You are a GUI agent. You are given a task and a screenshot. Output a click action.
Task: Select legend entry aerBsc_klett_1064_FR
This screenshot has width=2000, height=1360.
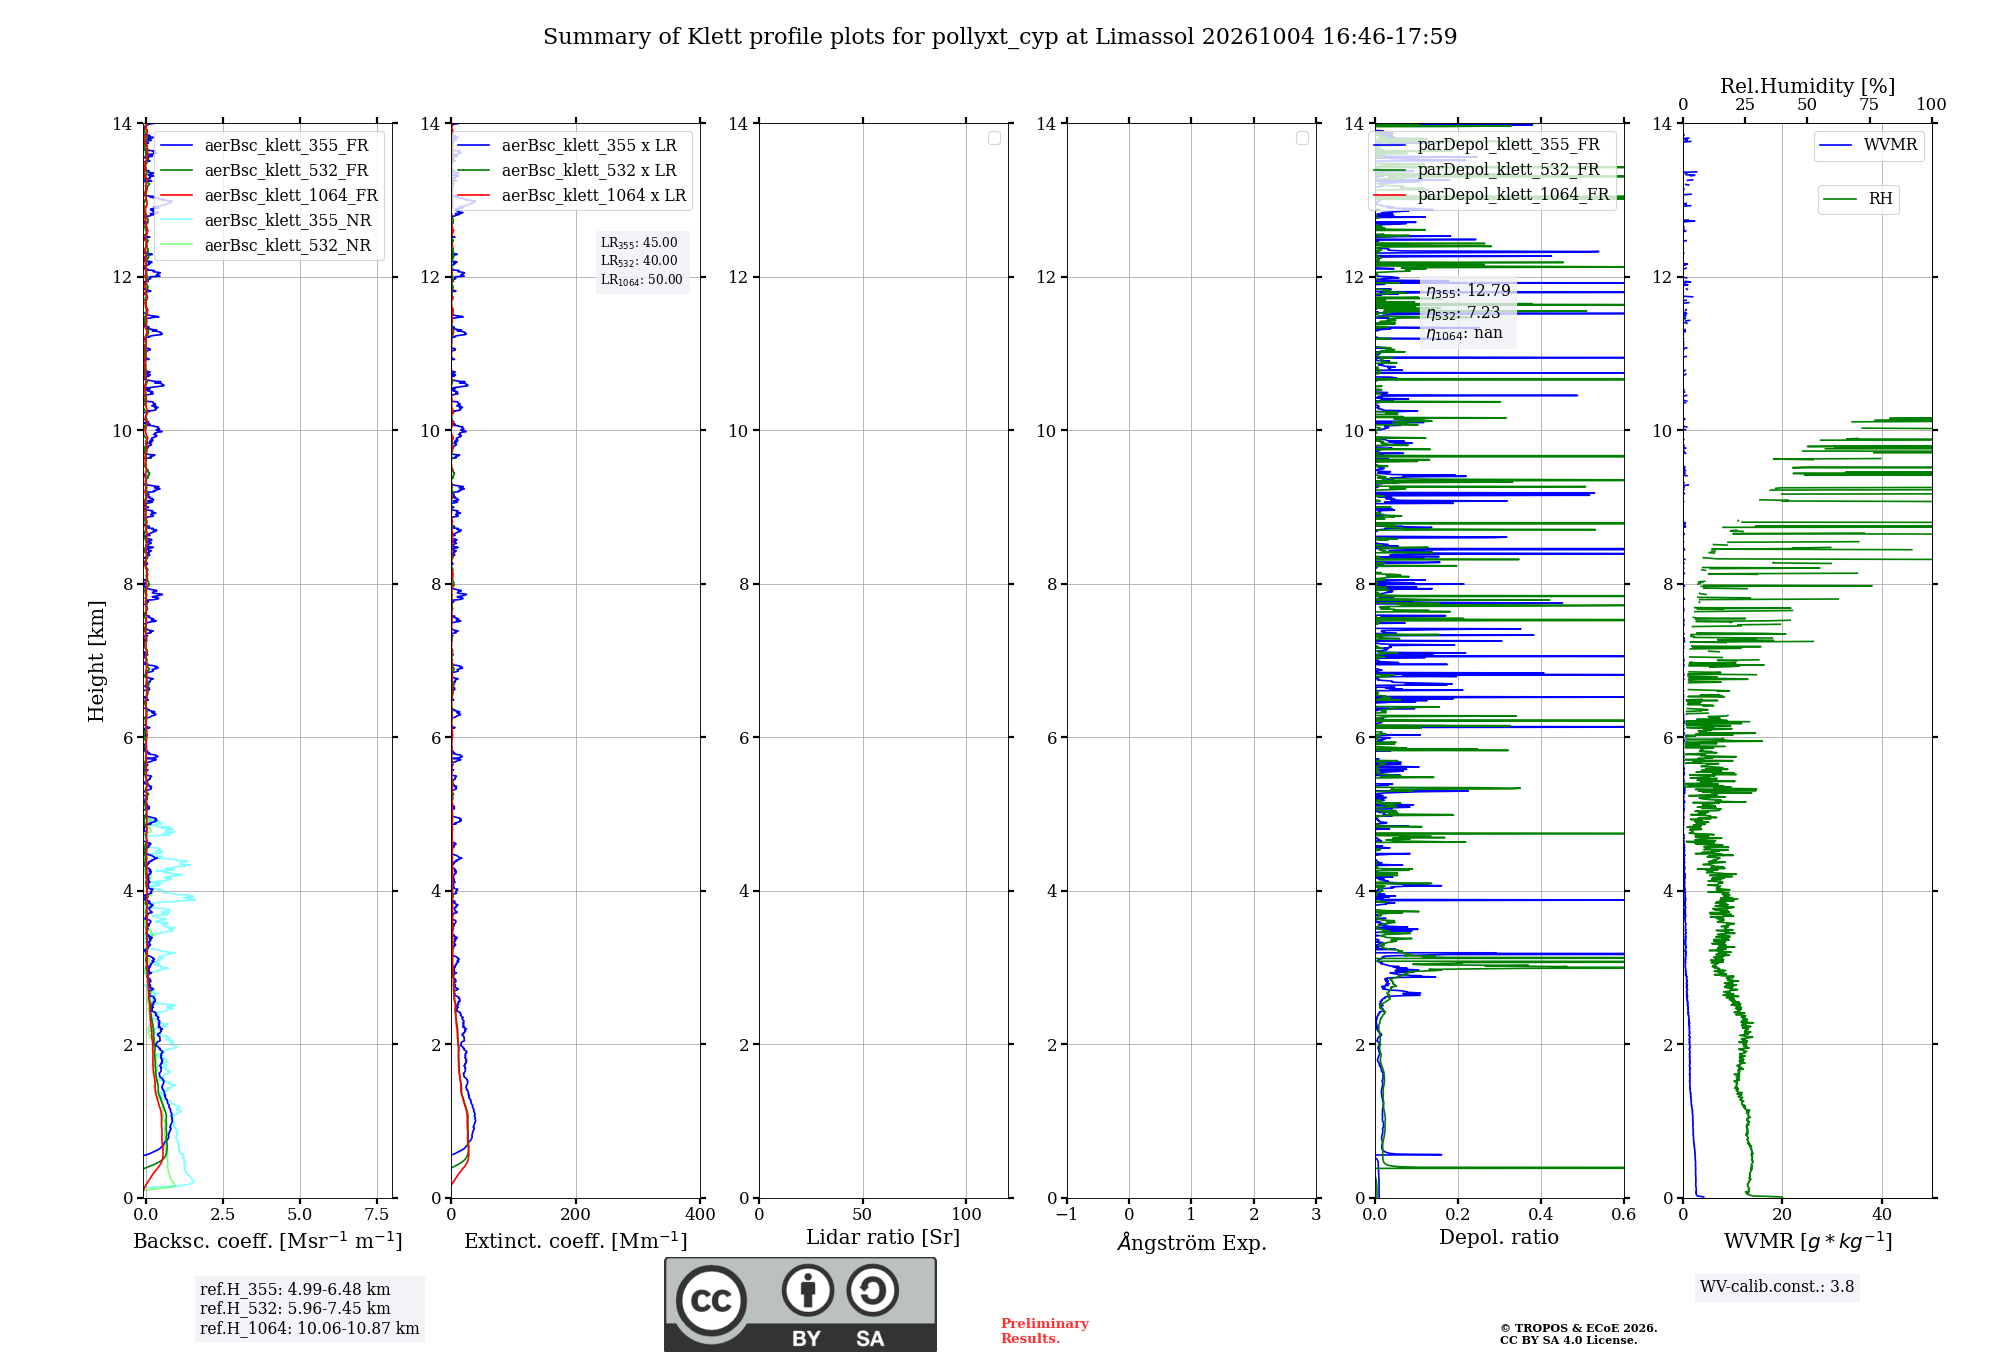tap(270, 196)
